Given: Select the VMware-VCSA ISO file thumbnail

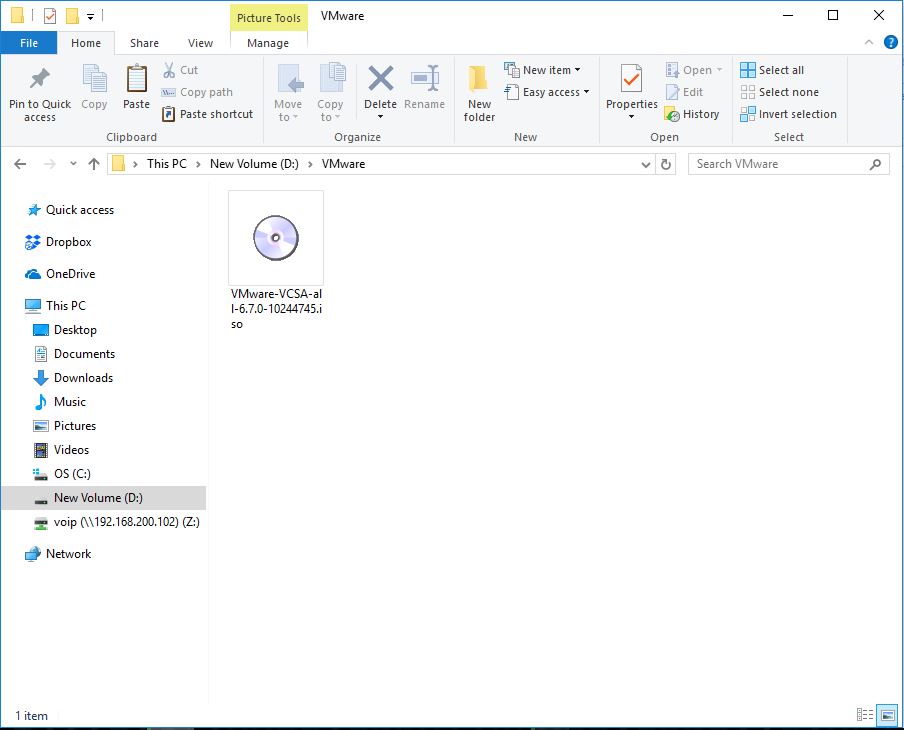Looking at the screenshot, I should (x=276, y=238).
